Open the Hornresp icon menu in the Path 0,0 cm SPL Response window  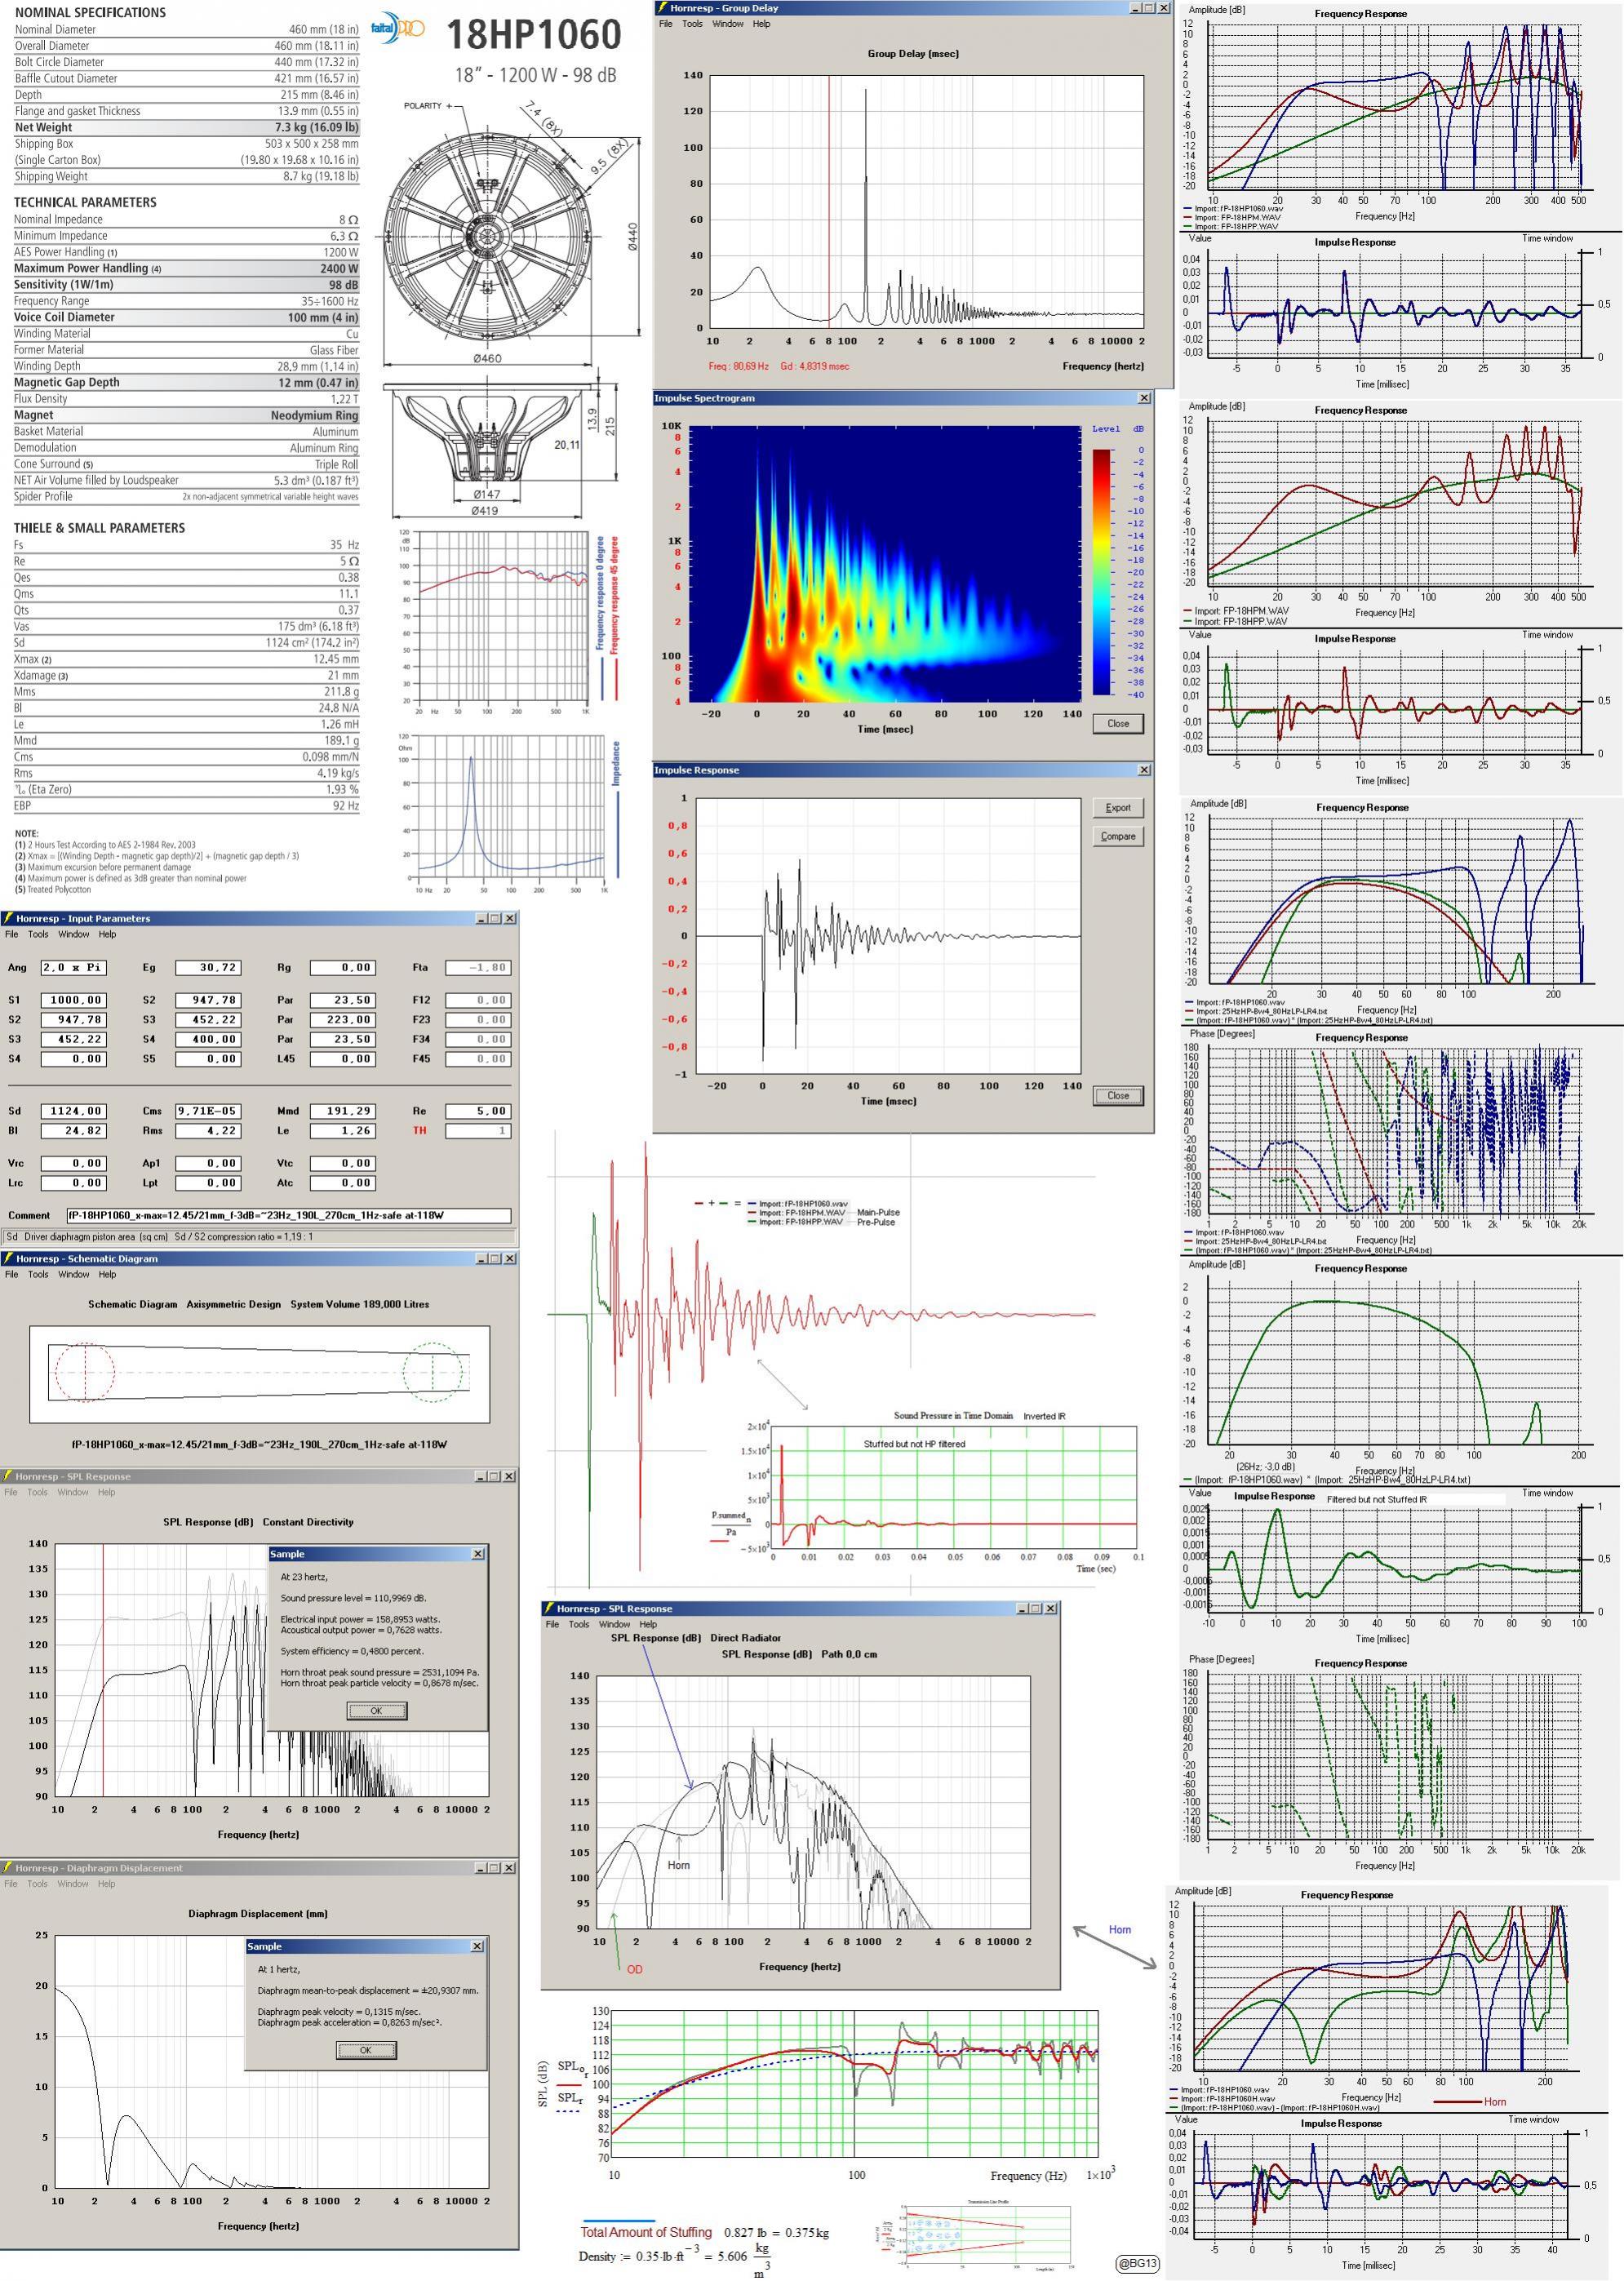point(549,1609)
